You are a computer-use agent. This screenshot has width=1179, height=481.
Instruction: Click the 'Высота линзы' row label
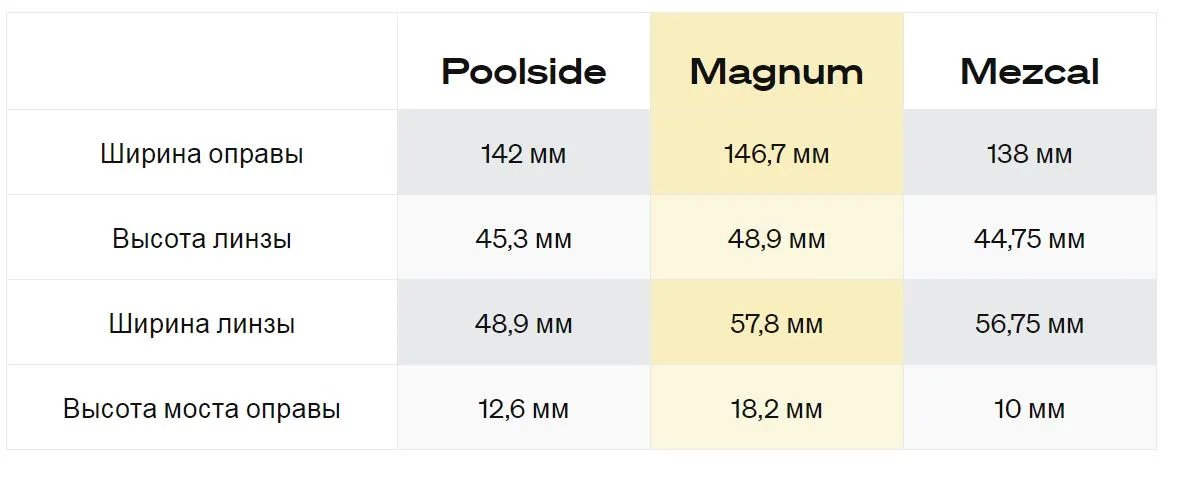click(x=202, y=240)
